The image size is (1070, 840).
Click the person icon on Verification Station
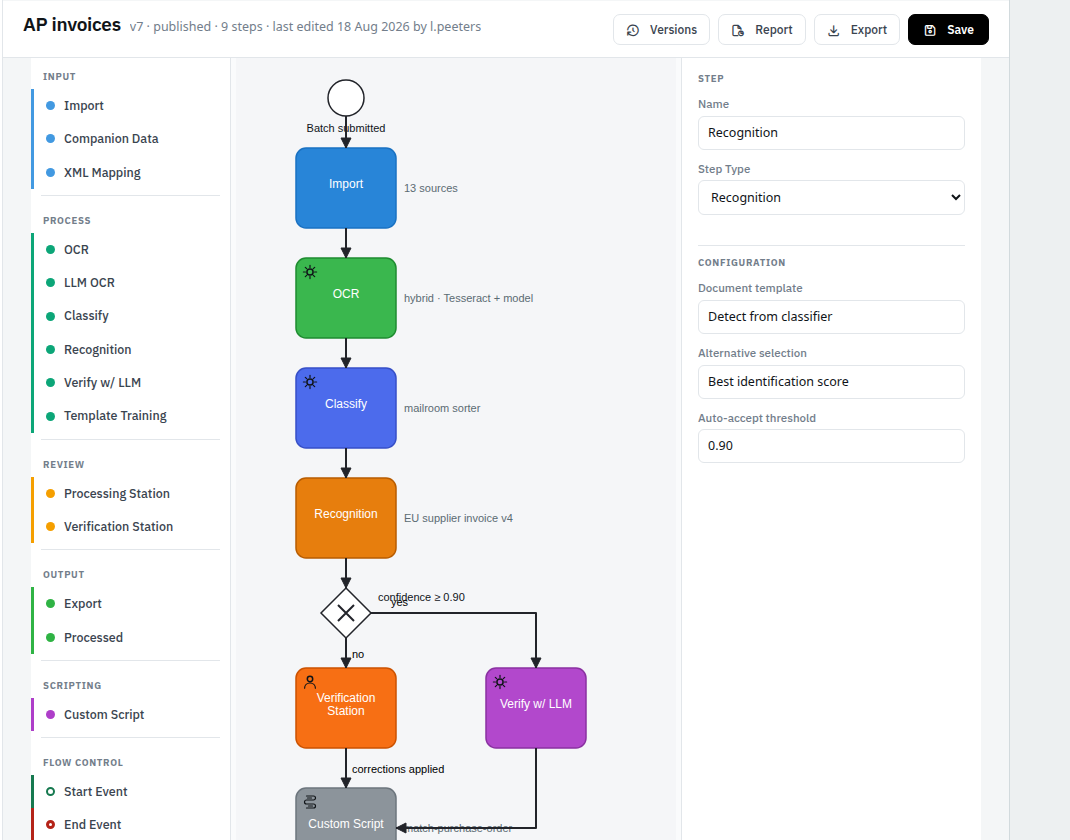point(310,682)
